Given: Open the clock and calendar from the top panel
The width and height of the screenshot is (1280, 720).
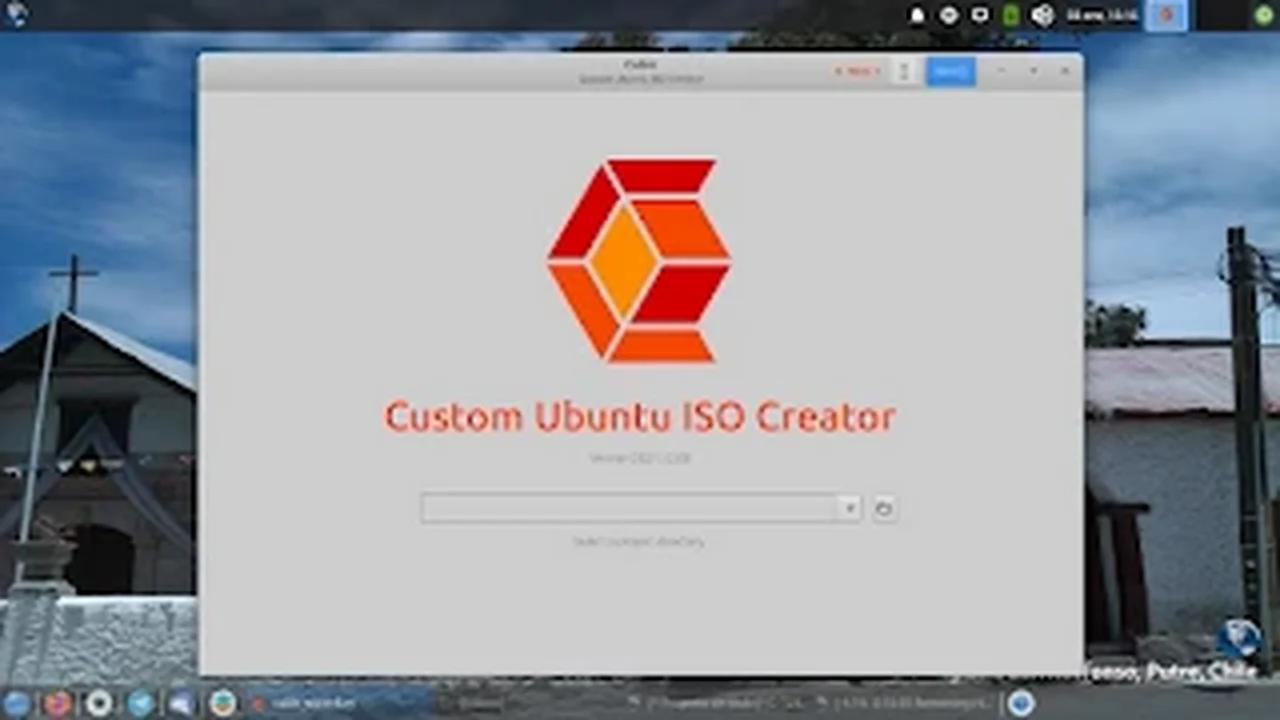Looking at the screenshot, I should (1100, 15).
